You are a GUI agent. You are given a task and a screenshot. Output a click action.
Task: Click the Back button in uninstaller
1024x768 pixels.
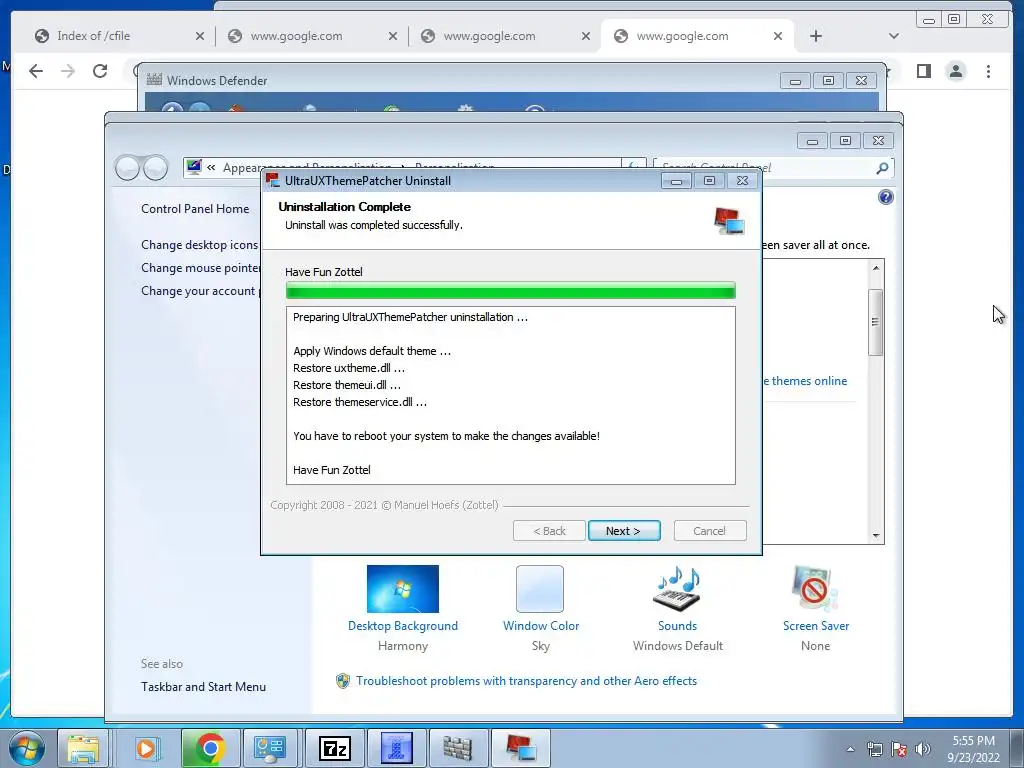point(549,531)
